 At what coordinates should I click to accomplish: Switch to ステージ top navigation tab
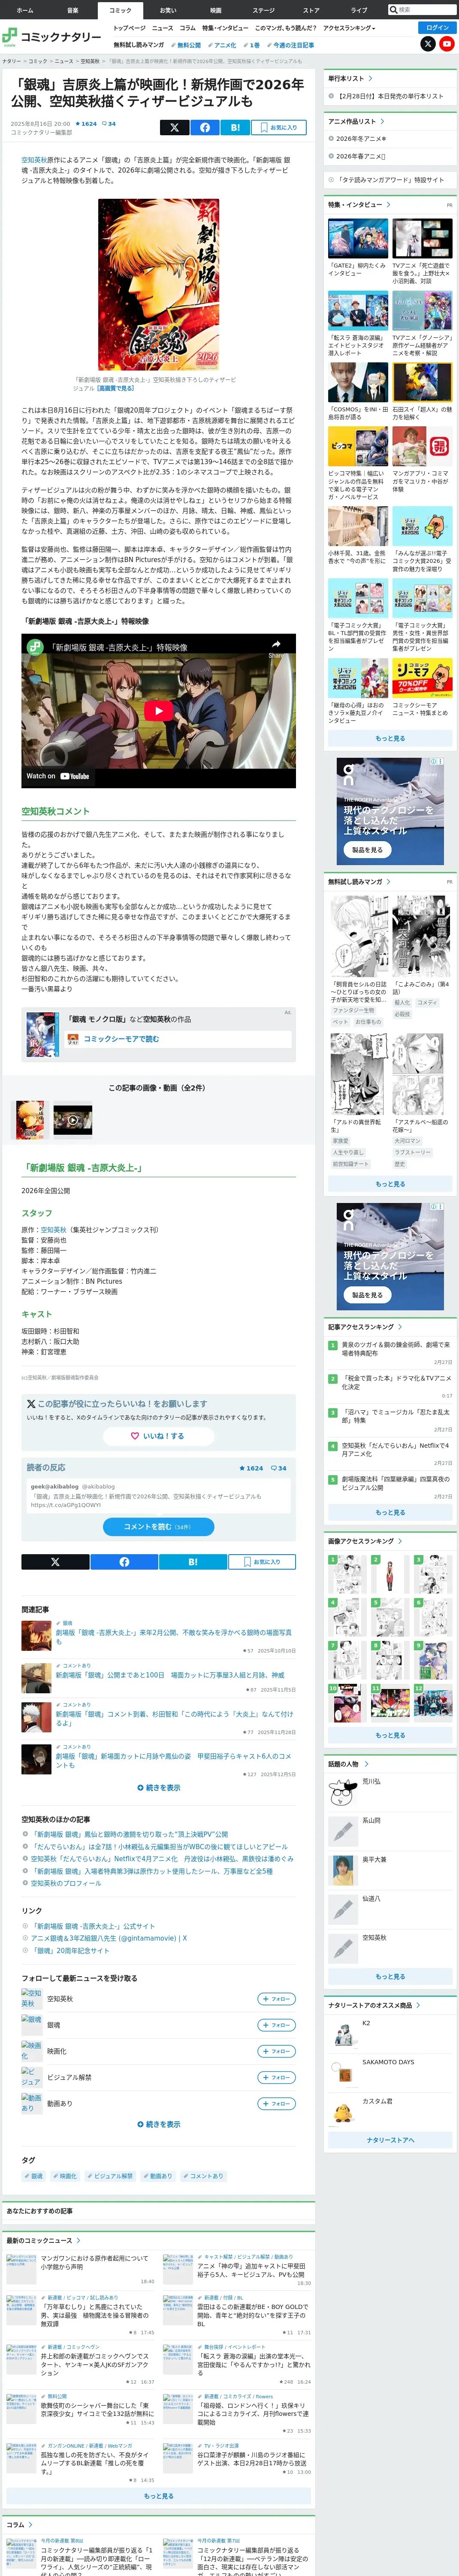tap(263, 10)
